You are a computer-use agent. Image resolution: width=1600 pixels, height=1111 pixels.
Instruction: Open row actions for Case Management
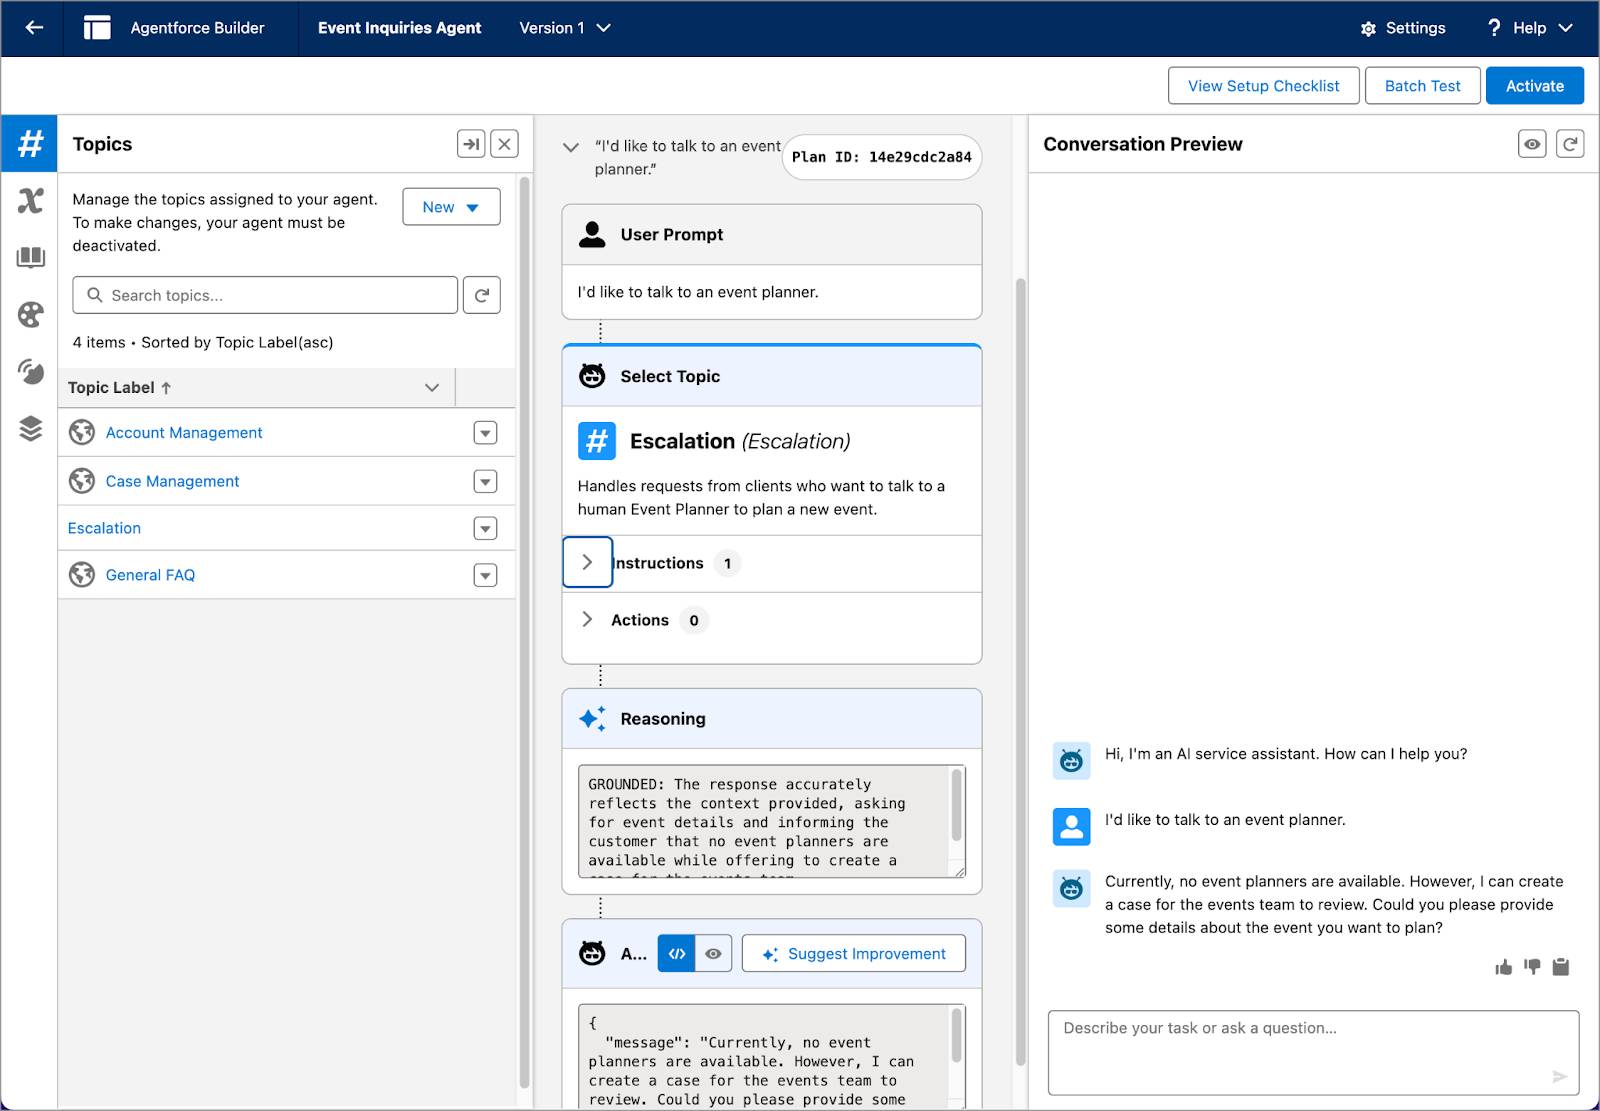point(485,481)
